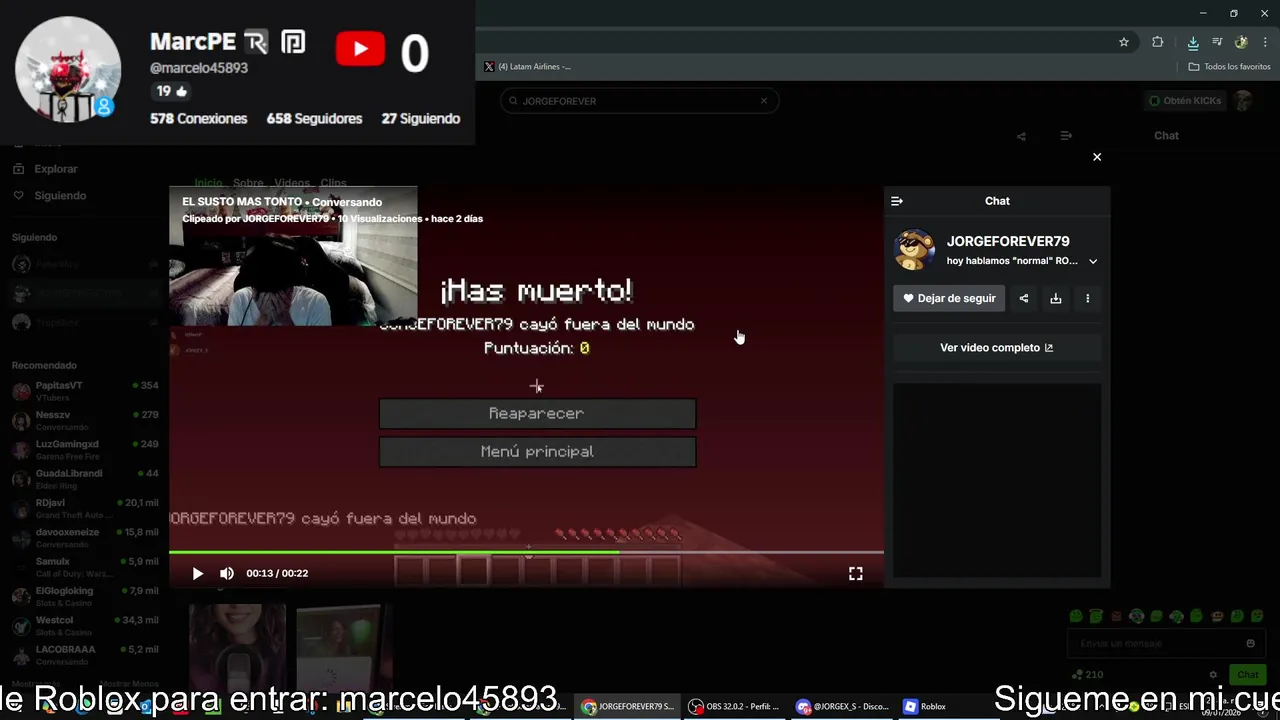This screenshot has width=1280, height=720.
Task: Open chat settings gear icon
Action: (x=1213, y=675)
